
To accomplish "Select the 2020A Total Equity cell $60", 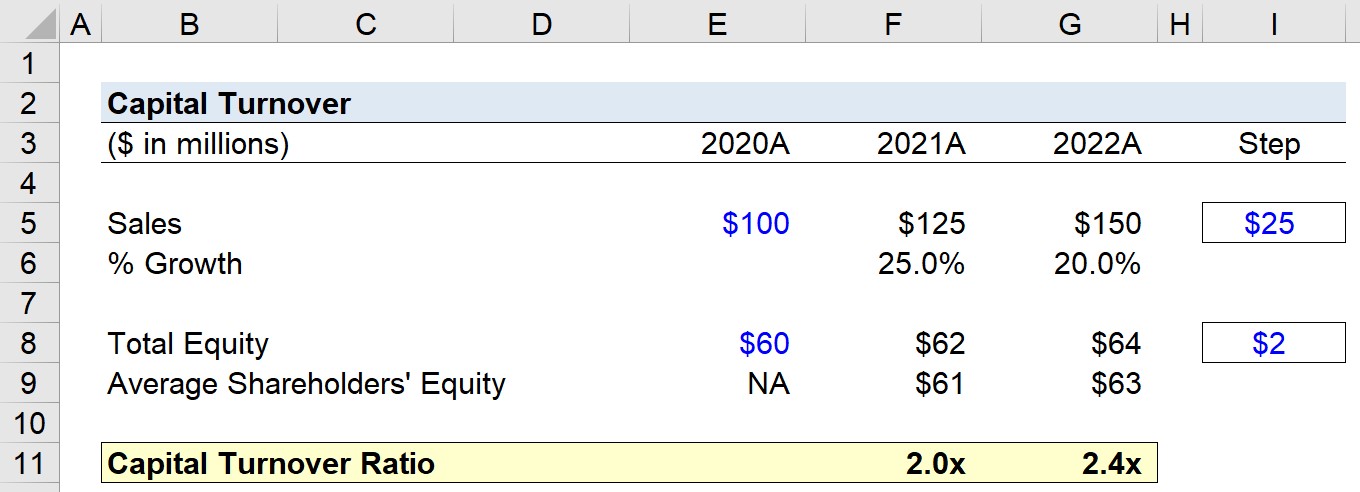I will 716,344.
